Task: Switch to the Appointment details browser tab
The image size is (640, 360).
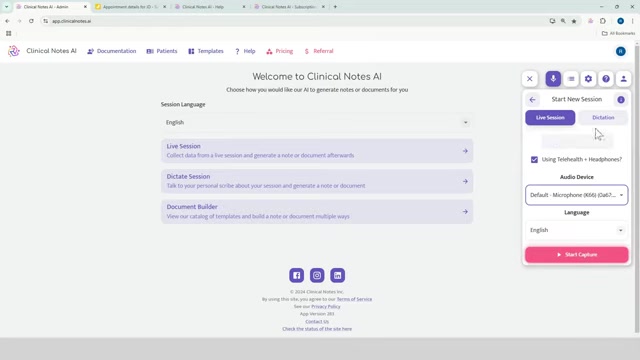Action: pyautogui.click(x=130, y=7)
